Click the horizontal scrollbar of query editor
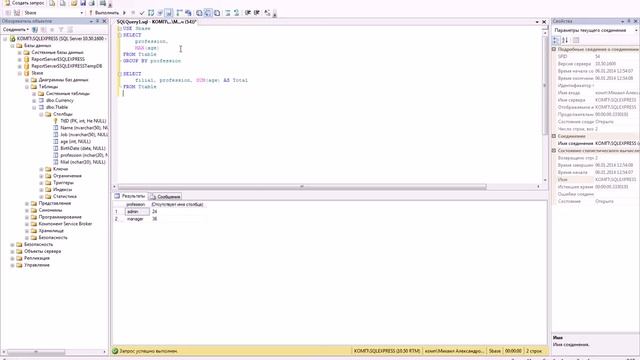 pyautogui.click(x=302, y=187)
